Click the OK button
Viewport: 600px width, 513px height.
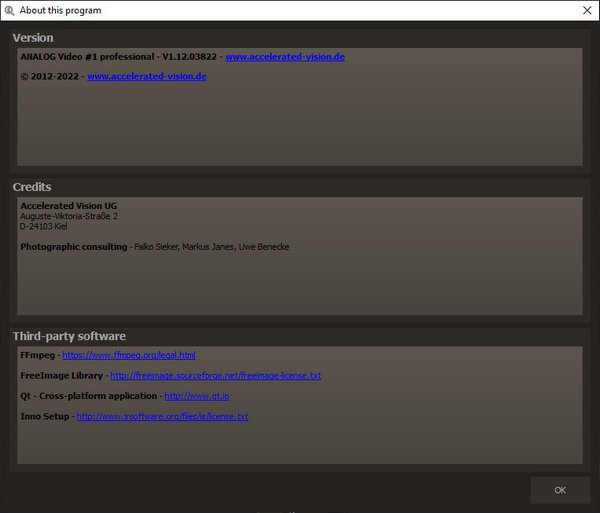click(x=560, y=490)
